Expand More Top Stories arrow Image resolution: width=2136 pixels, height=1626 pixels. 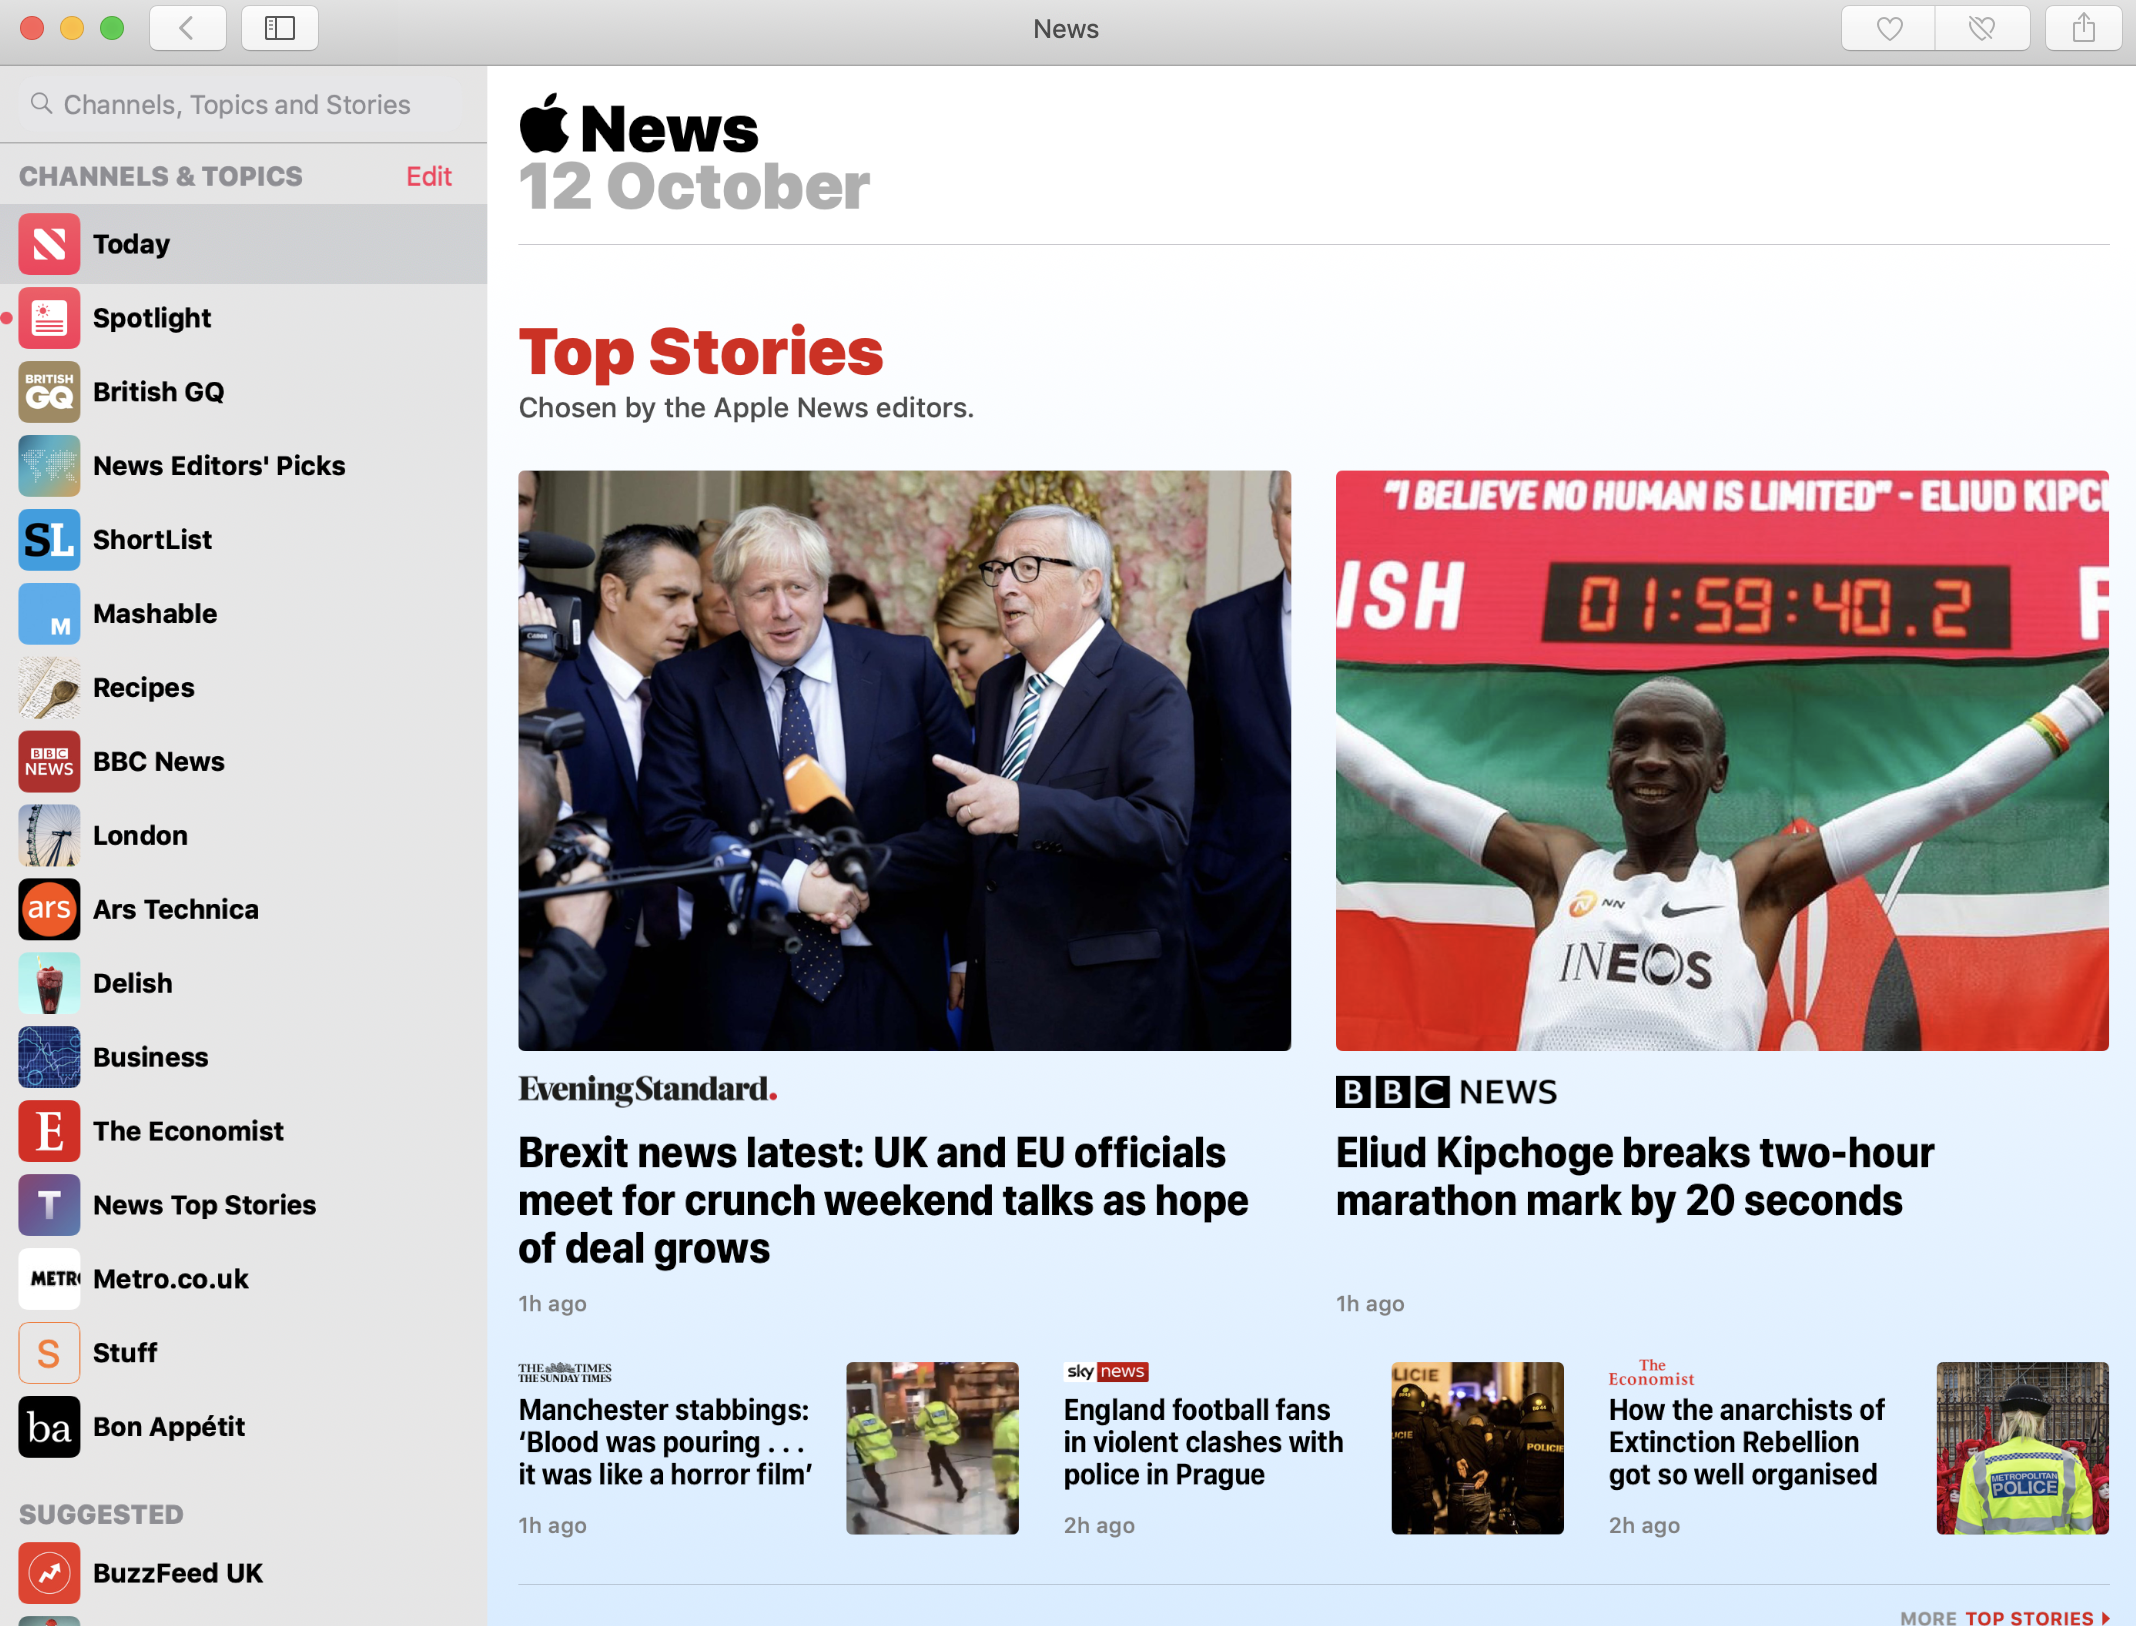[2106, 1617]
